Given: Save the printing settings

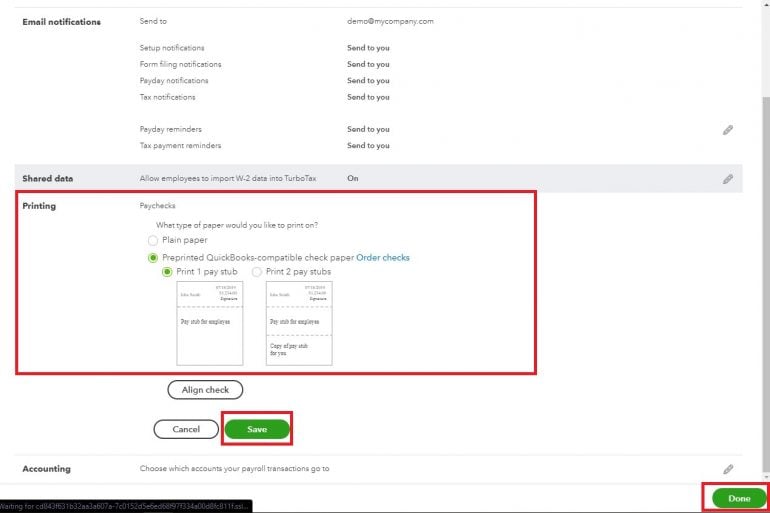Looking at the screenshot, I should [257, 429].
